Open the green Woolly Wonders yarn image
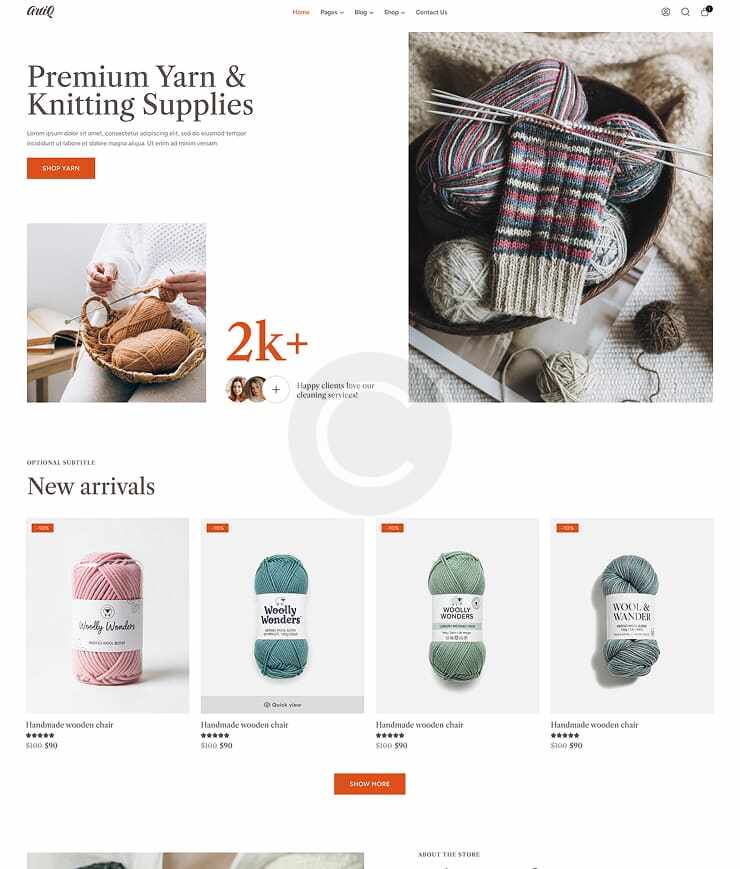740x869 pixels. [457, 616]
